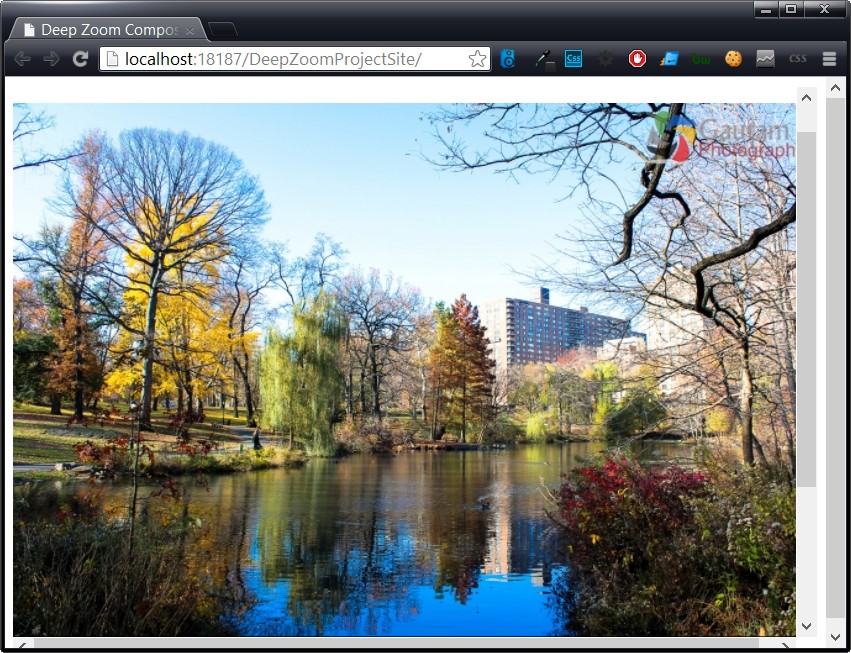Open the cookie extension

(x=733, y=59)
